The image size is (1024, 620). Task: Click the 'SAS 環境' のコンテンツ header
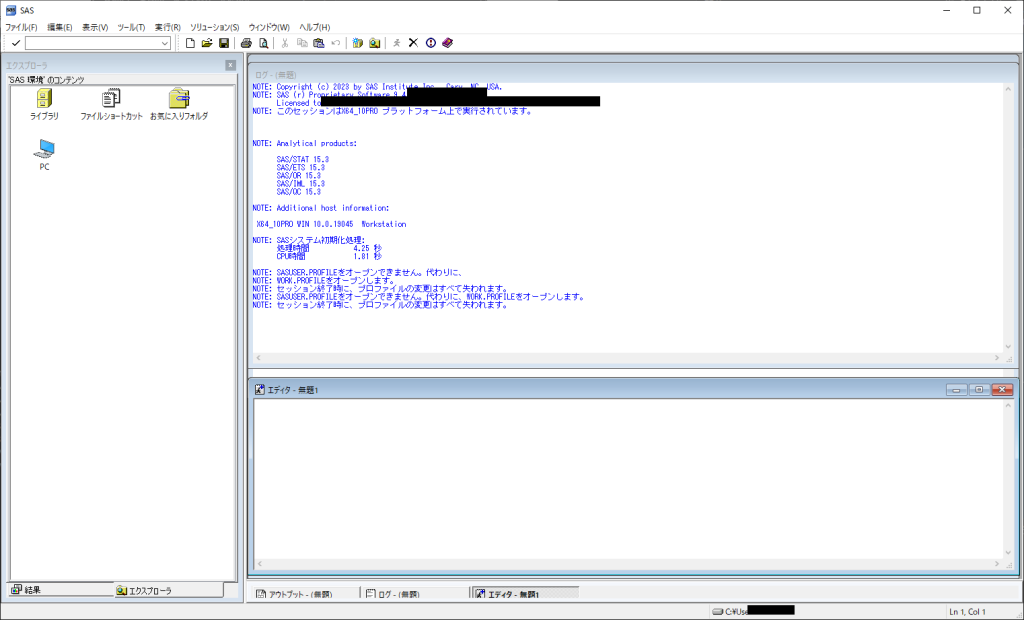click(x=46, y=80)
